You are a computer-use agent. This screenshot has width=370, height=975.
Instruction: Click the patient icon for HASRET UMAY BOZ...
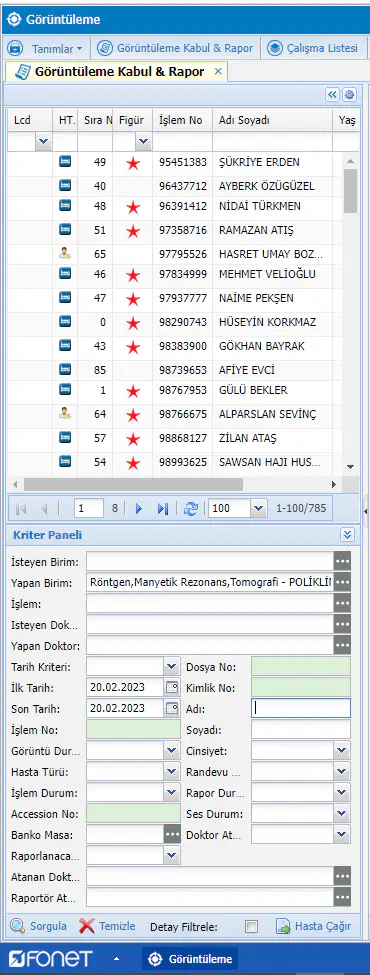coord(65,253)
